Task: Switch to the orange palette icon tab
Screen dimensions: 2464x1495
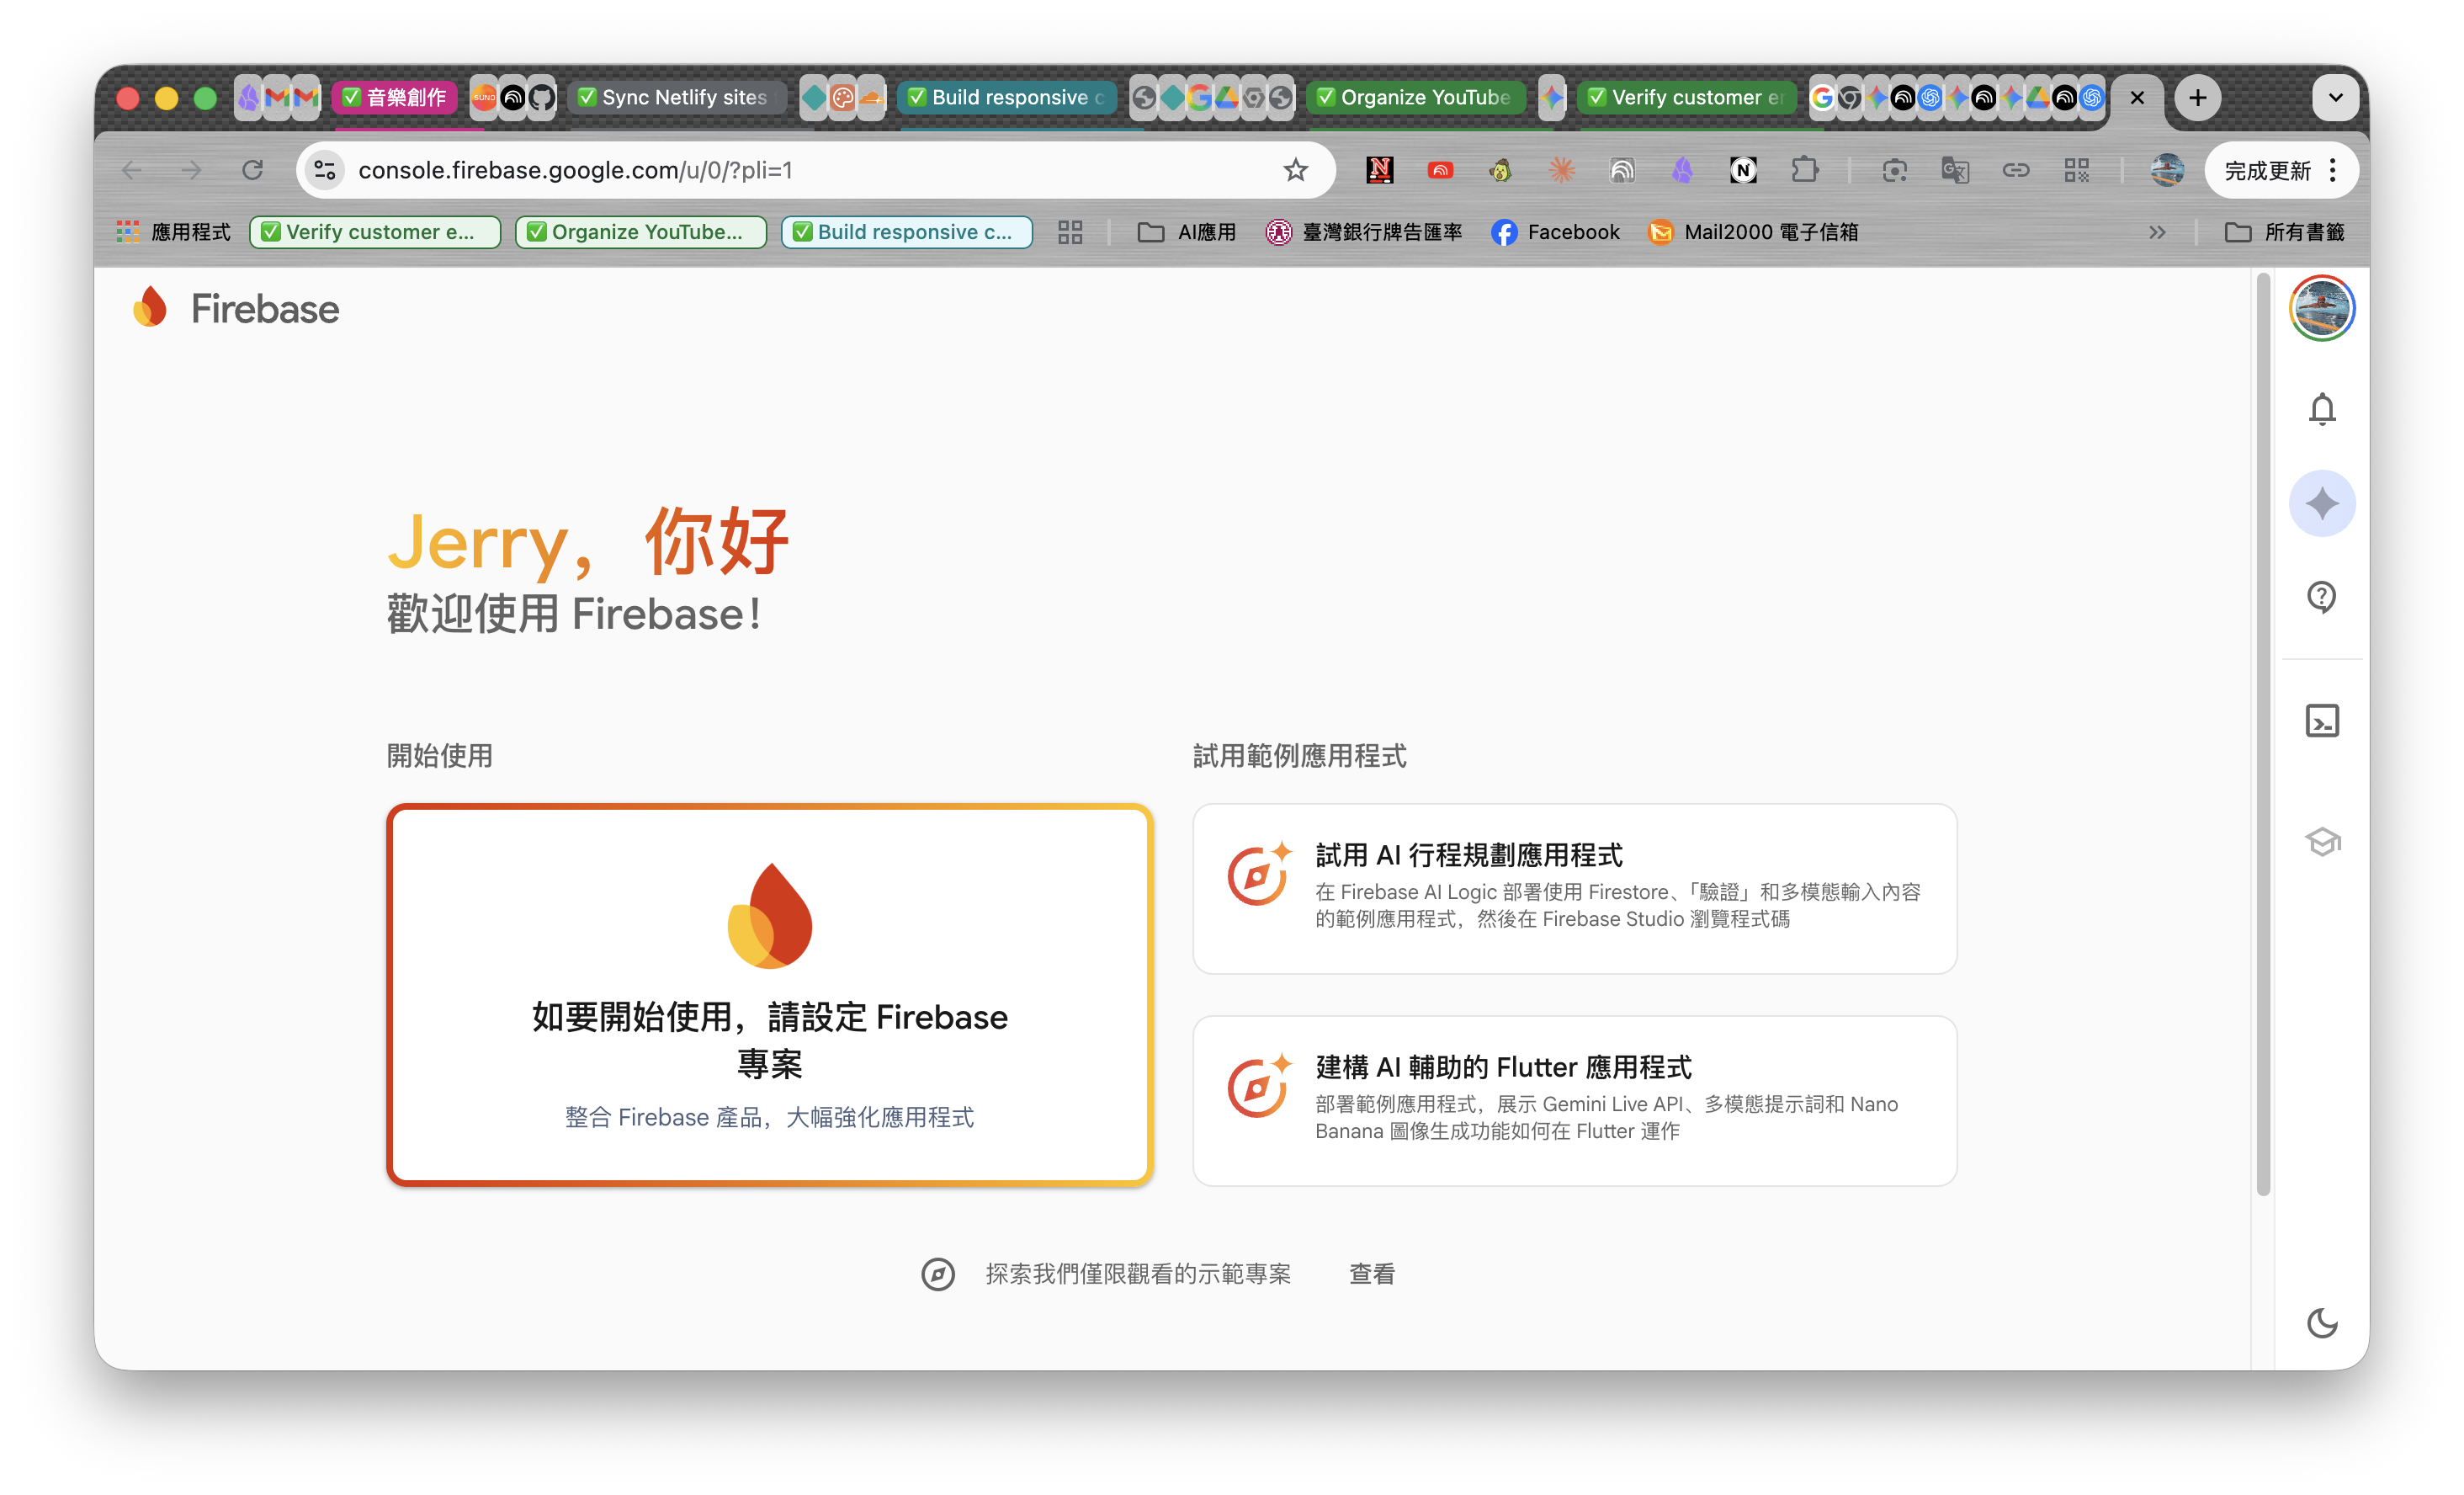Action: (843, 97)
